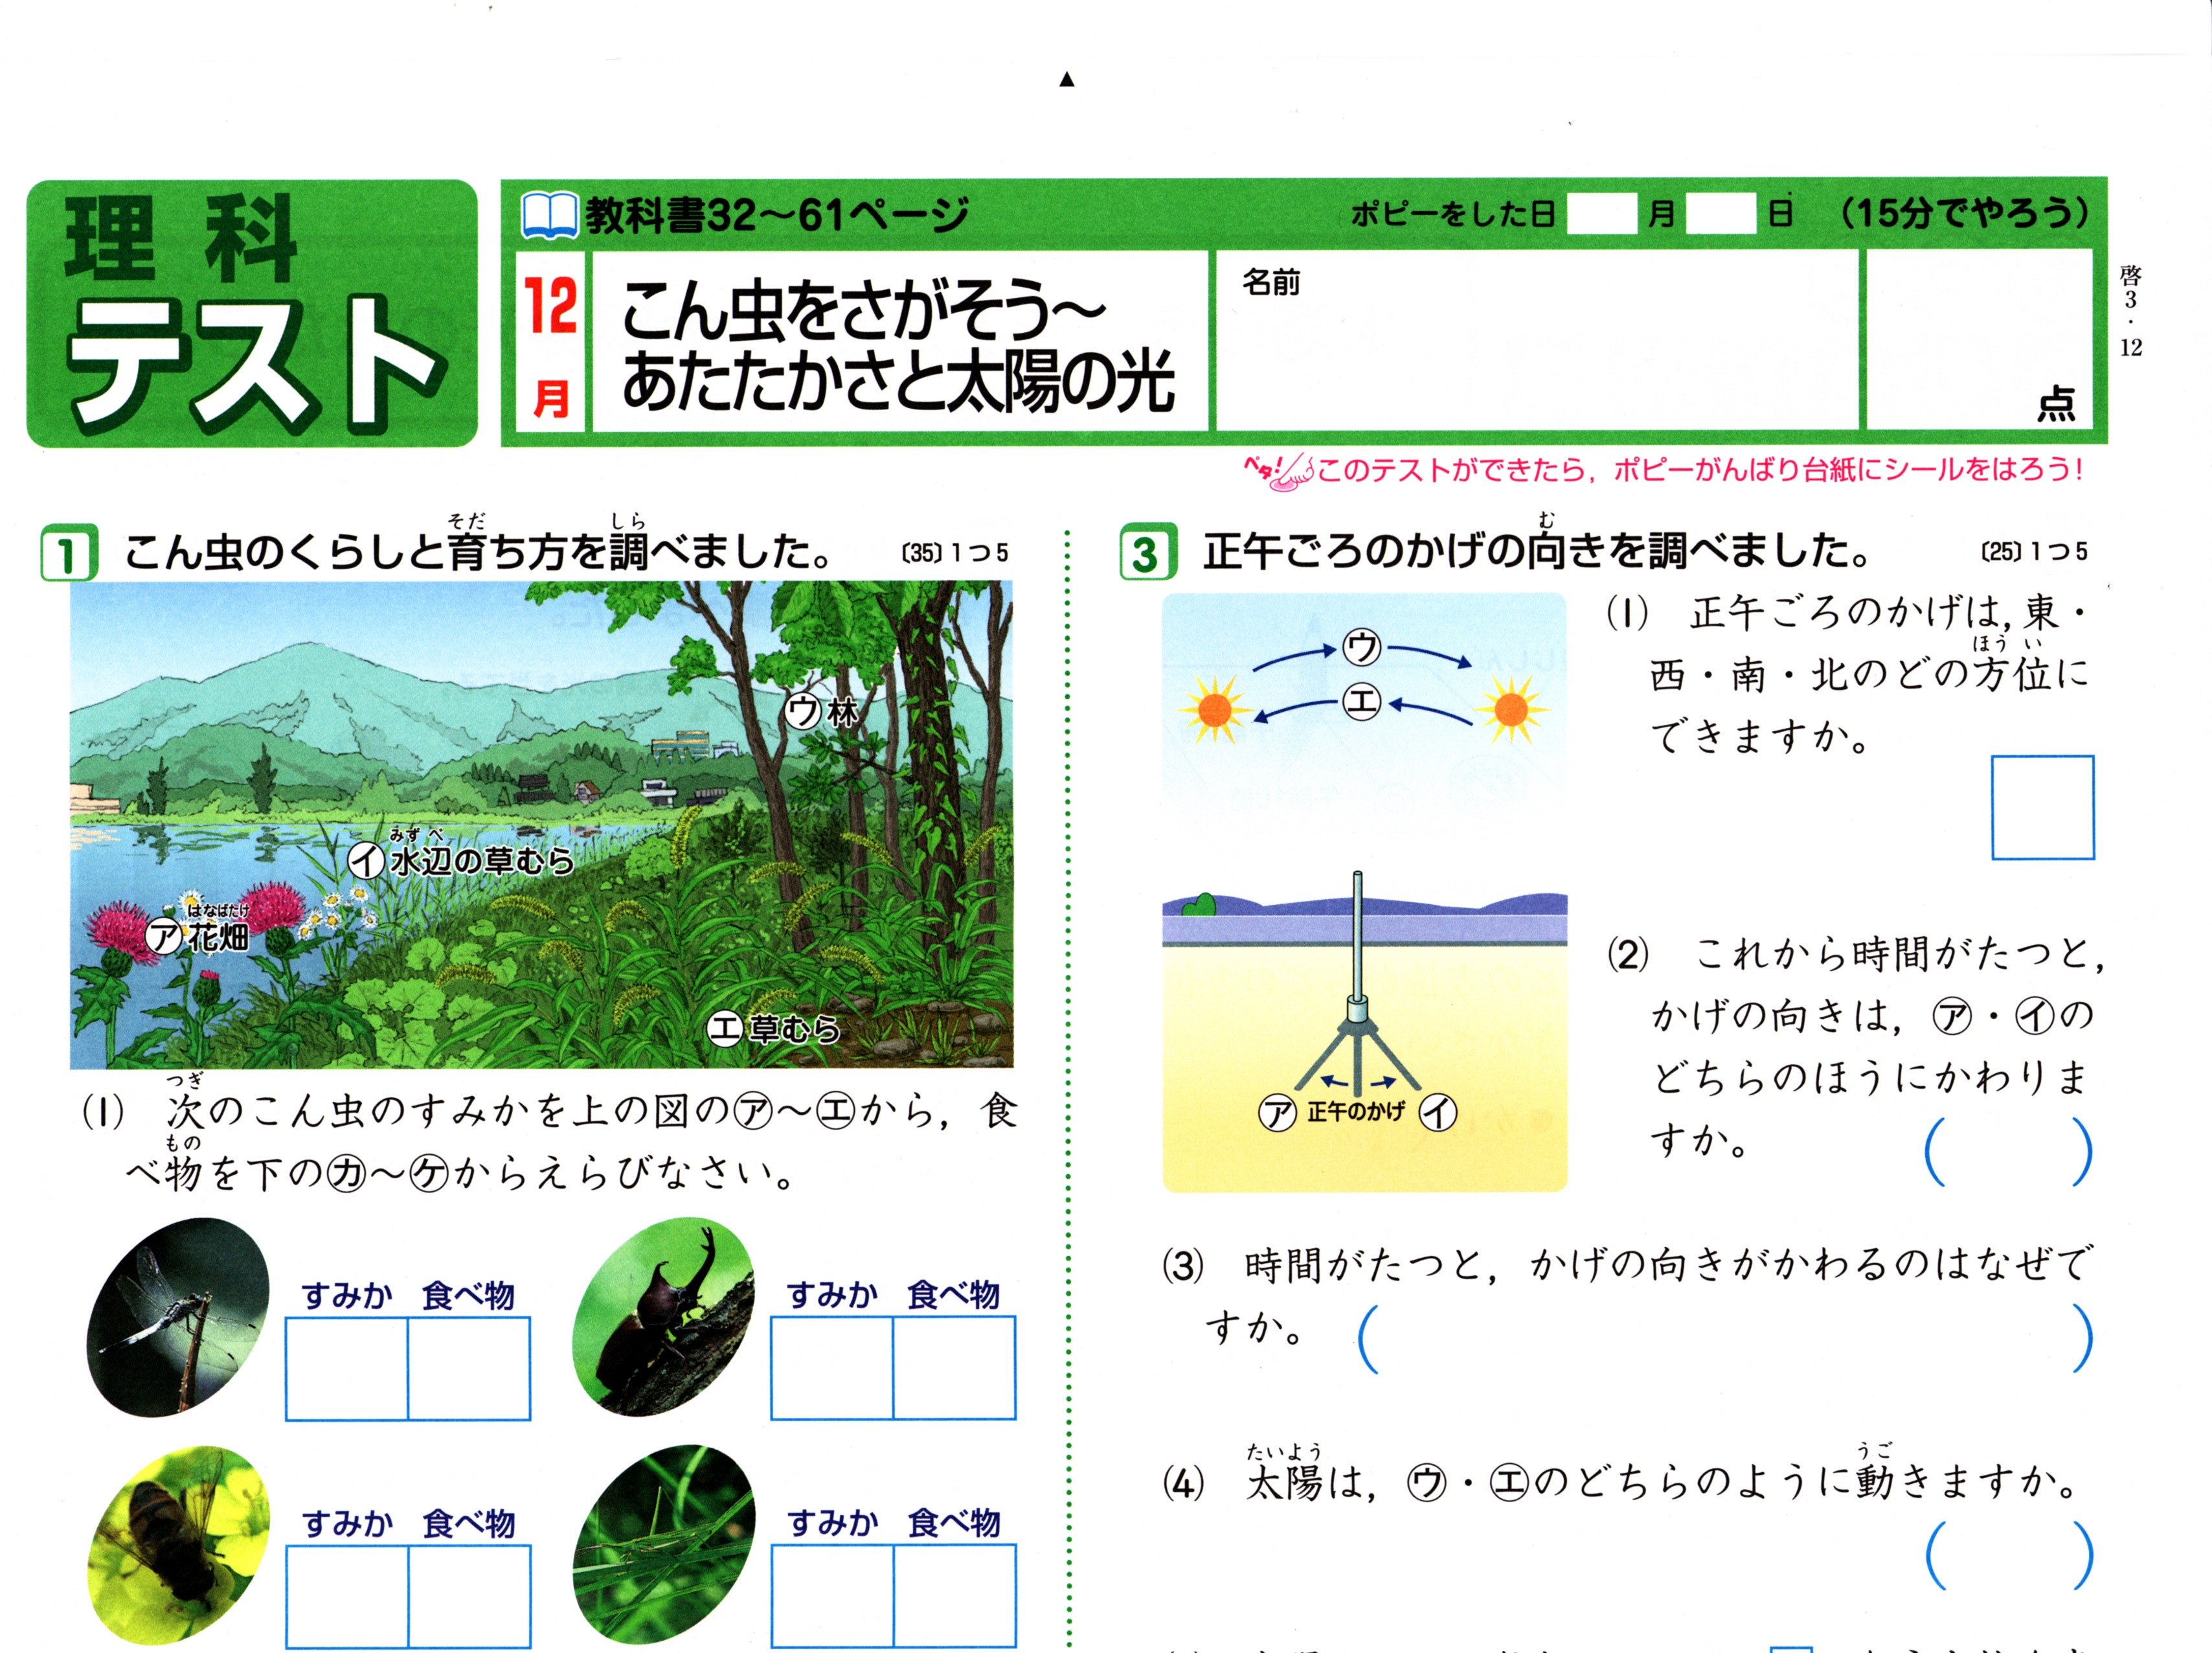Screen dimensions: 2212x1653
Task: Click the bee's 食べ物 answer box
Action: pyautogui.click(x=469, y=1596)
